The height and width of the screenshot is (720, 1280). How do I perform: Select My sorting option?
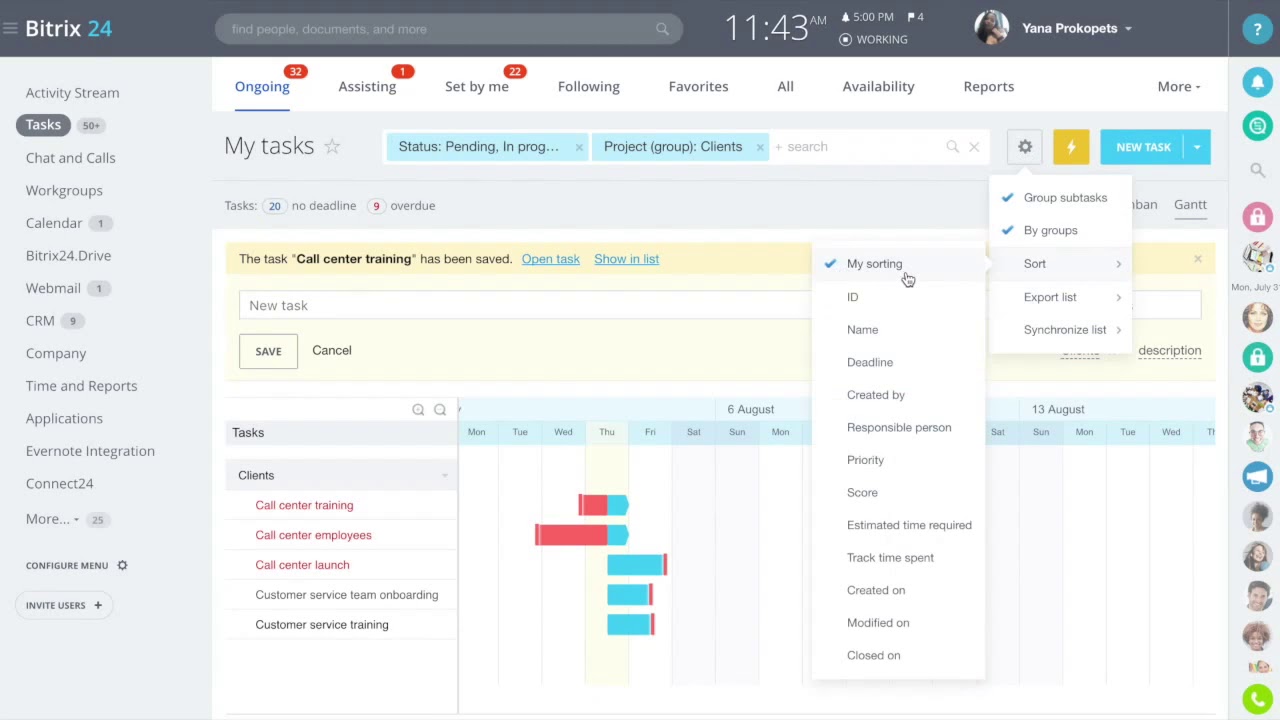coord(898,264)
